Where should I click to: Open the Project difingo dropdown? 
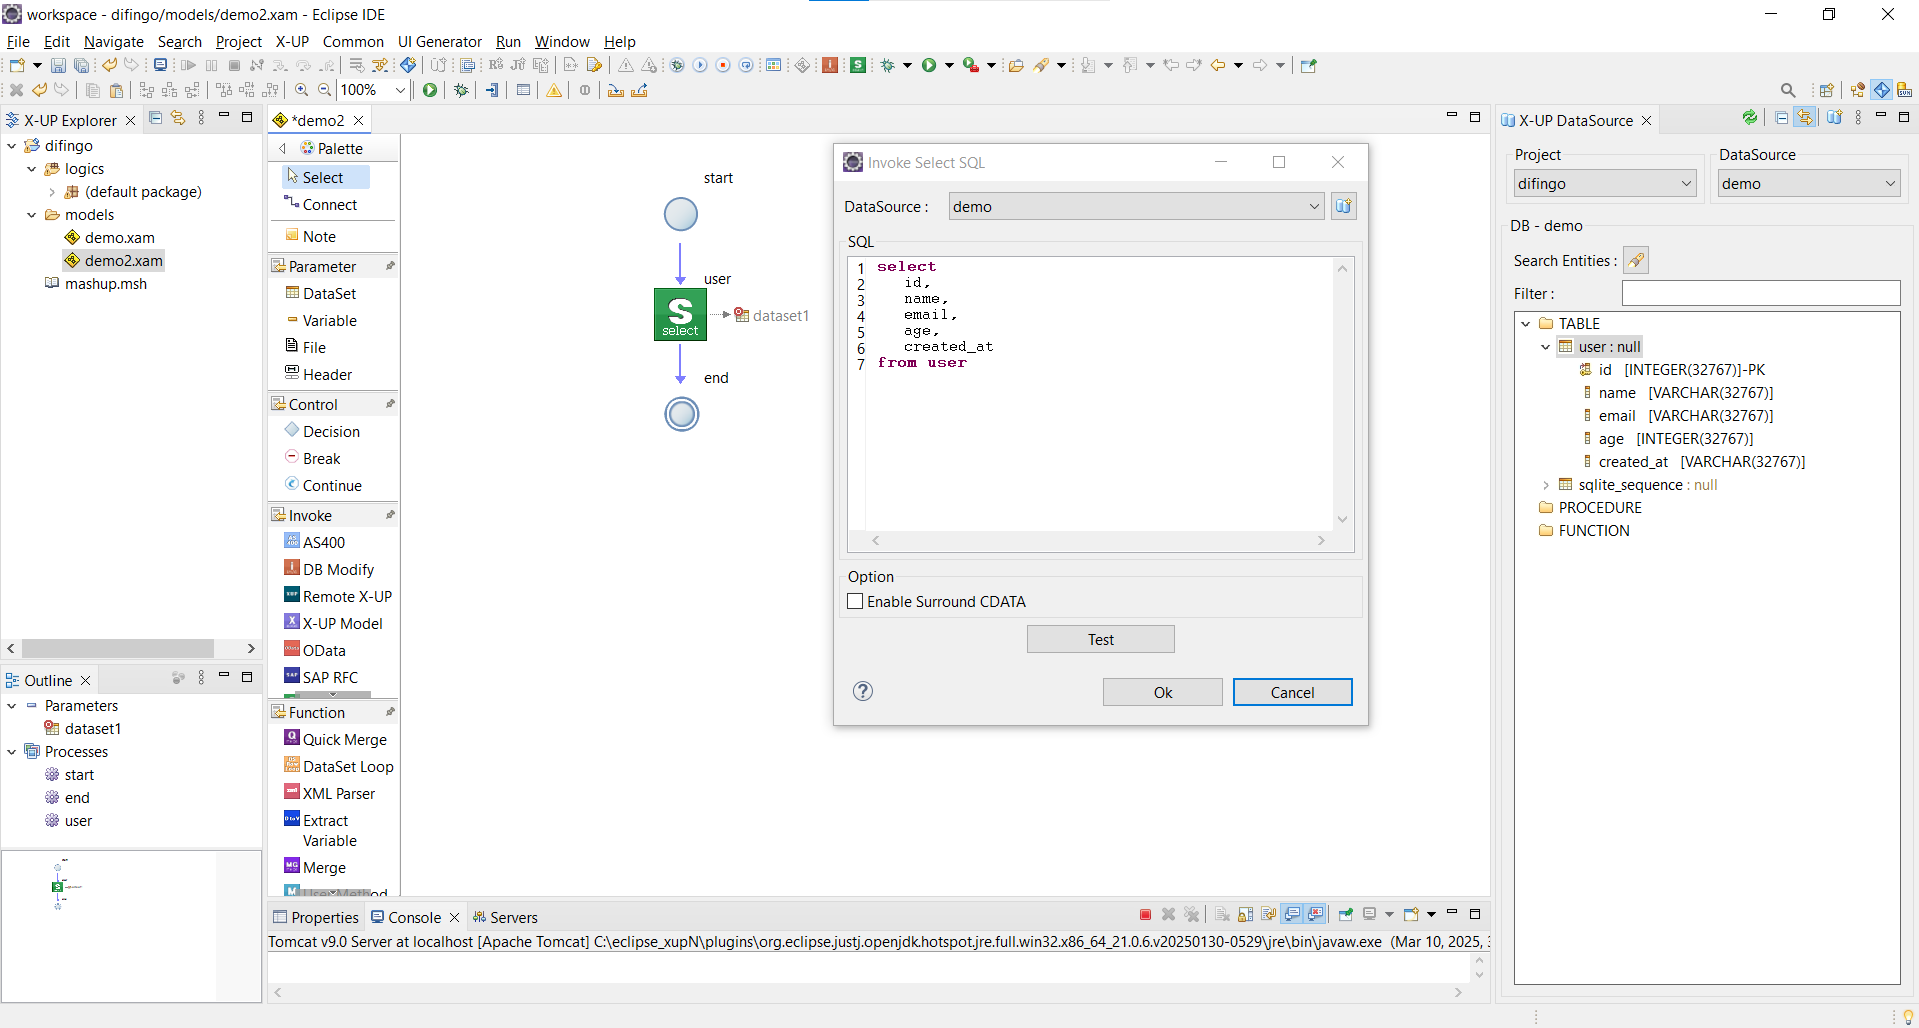coord(1604,184)
